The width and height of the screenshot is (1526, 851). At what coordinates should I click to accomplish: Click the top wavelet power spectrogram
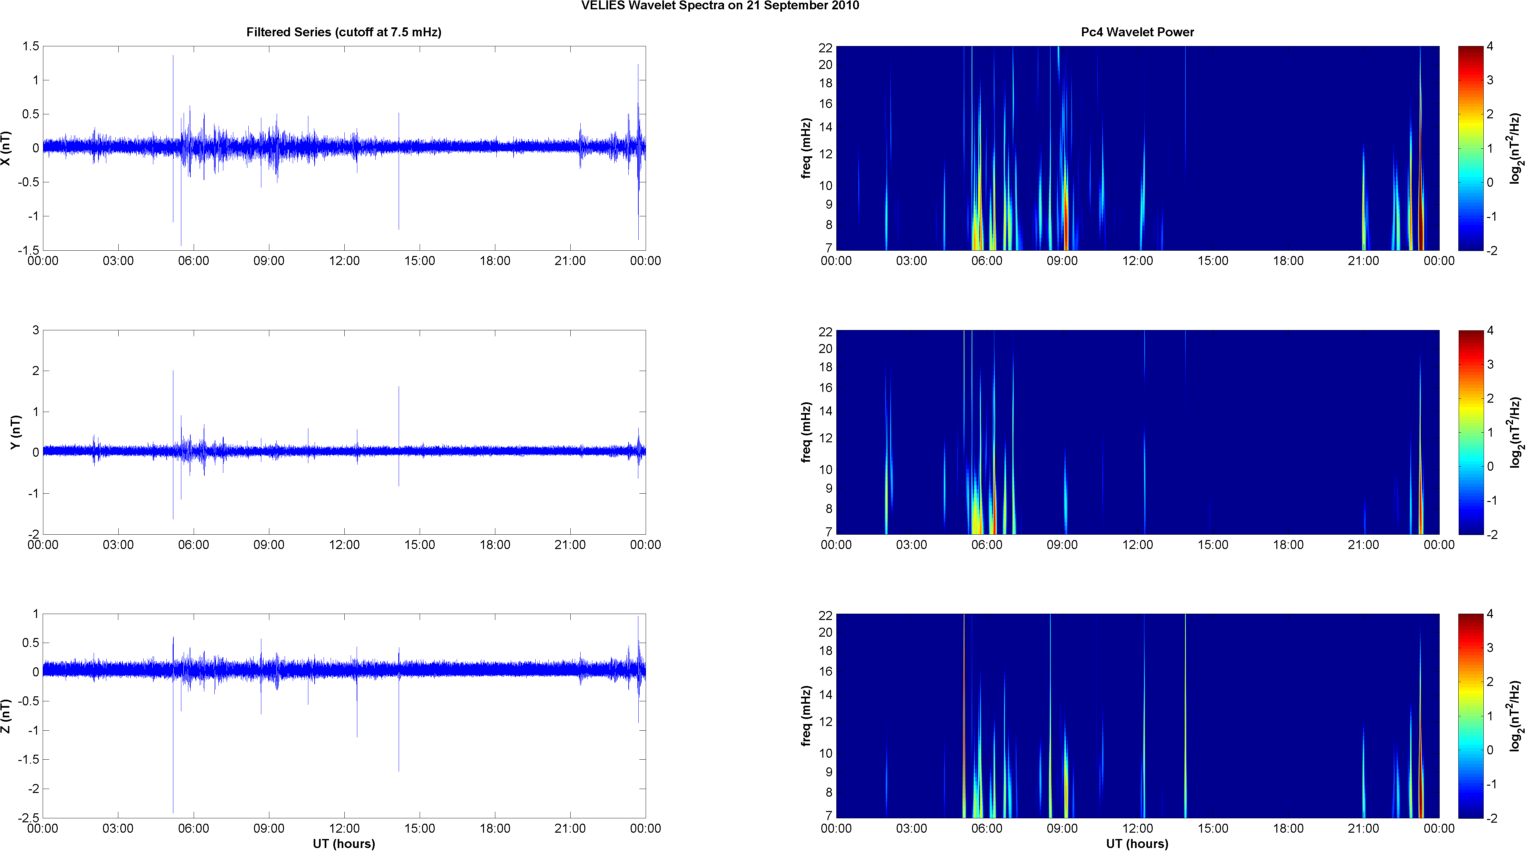point(1137,148)
